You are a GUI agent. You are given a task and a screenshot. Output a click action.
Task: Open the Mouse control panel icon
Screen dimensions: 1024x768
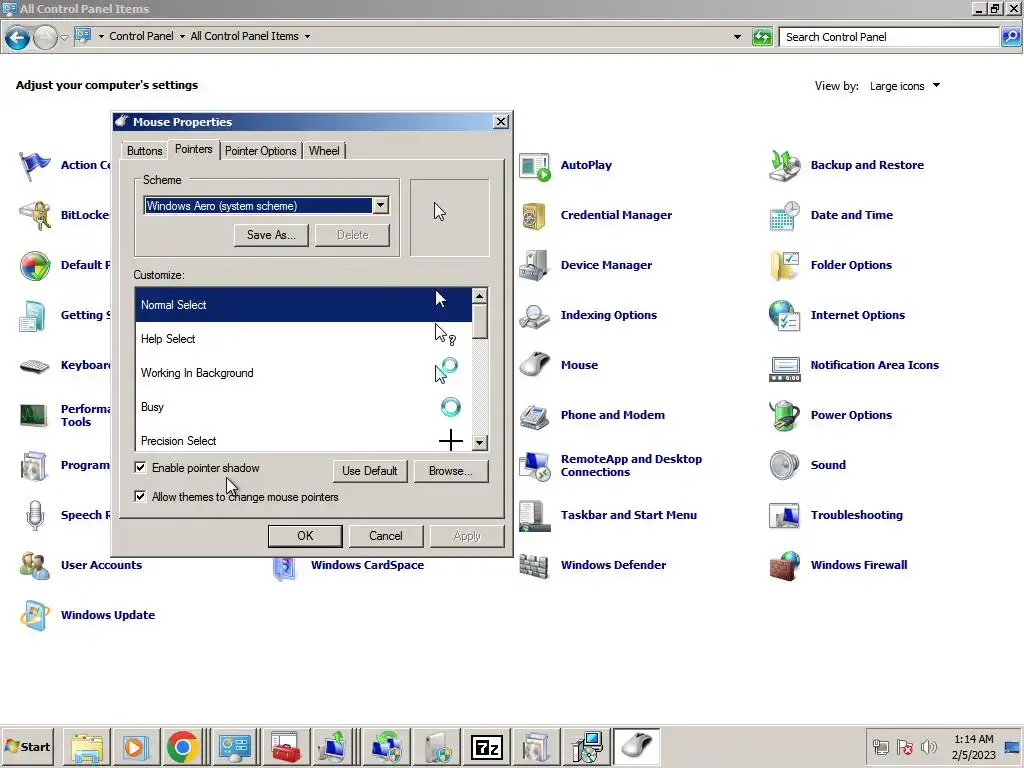pyautogui.click(x=534, y=365)
